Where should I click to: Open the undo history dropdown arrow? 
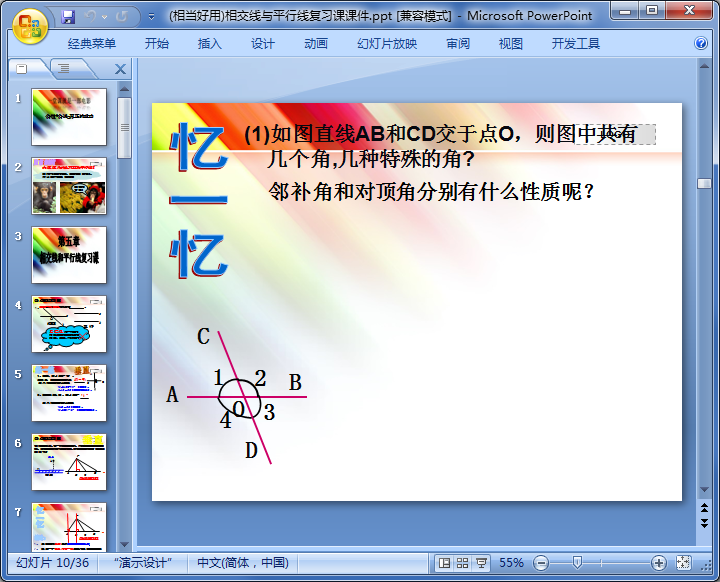point(104,17)
